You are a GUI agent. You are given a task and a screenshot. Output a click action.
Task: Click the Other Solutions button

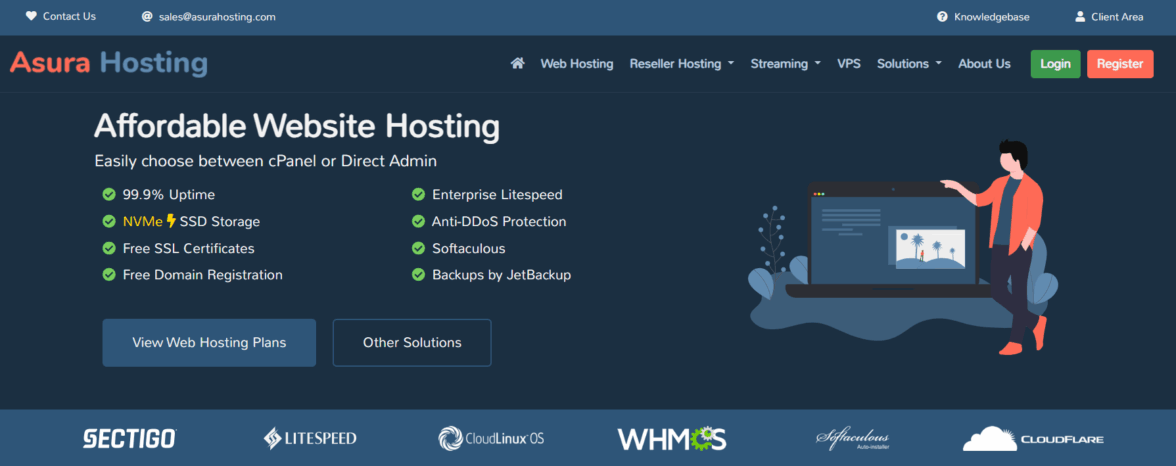[412, 343]
